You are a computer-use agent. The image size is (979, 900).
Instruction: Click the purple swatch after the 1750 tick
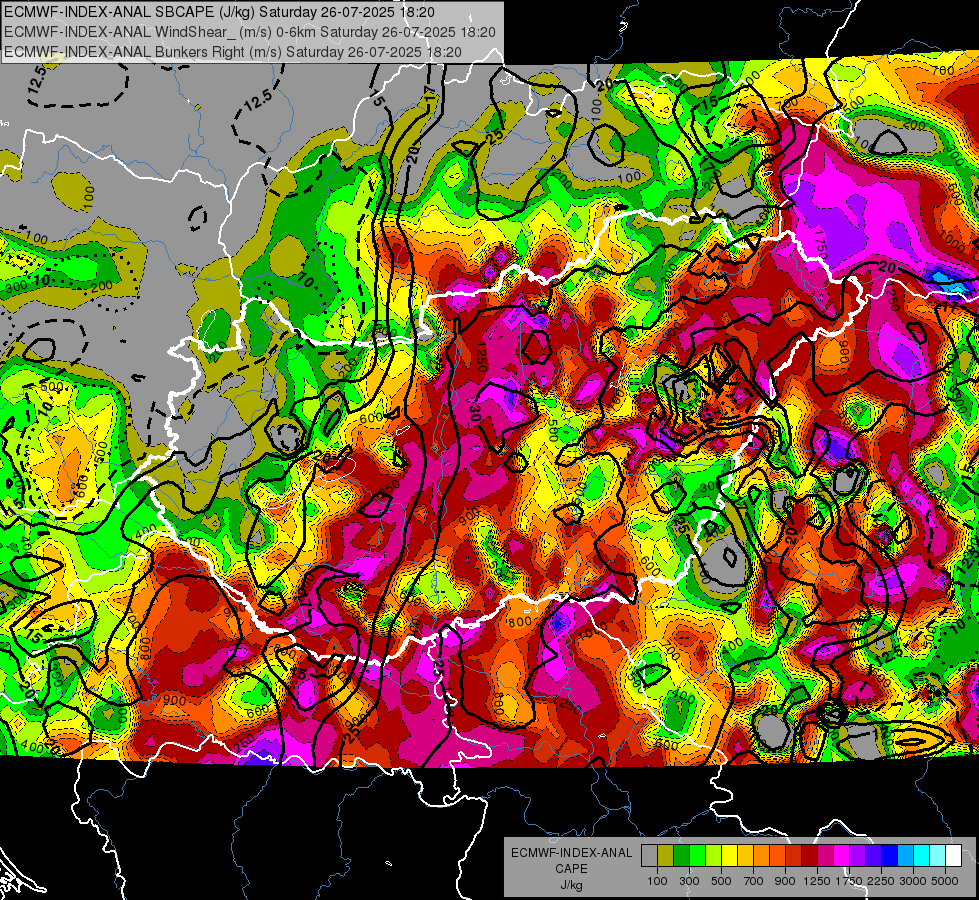[857, 856]
